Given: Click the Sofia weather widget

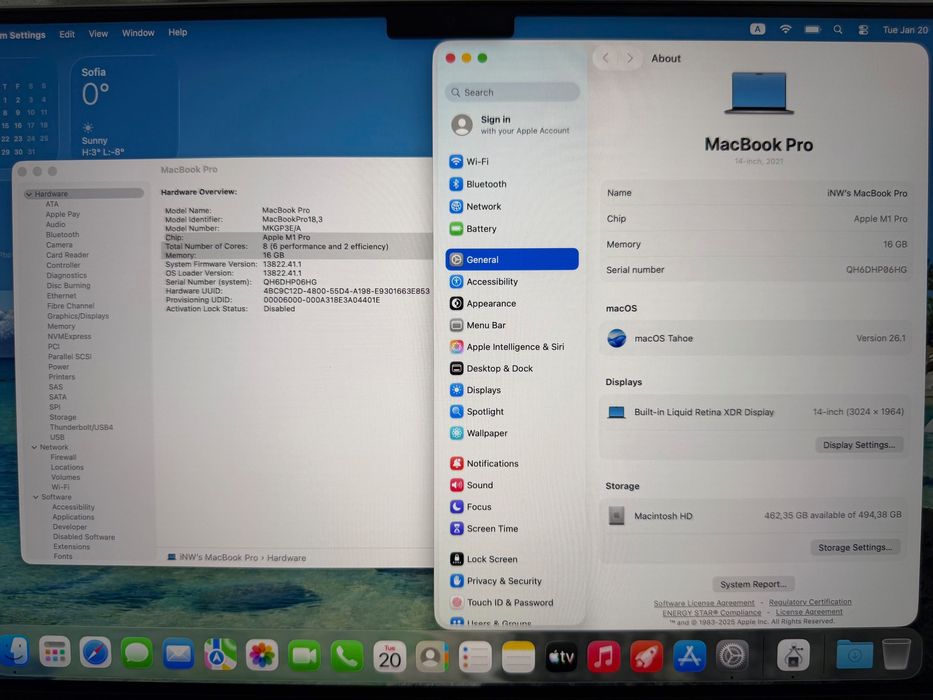Looking at the screenshot, I should point(124,108).
